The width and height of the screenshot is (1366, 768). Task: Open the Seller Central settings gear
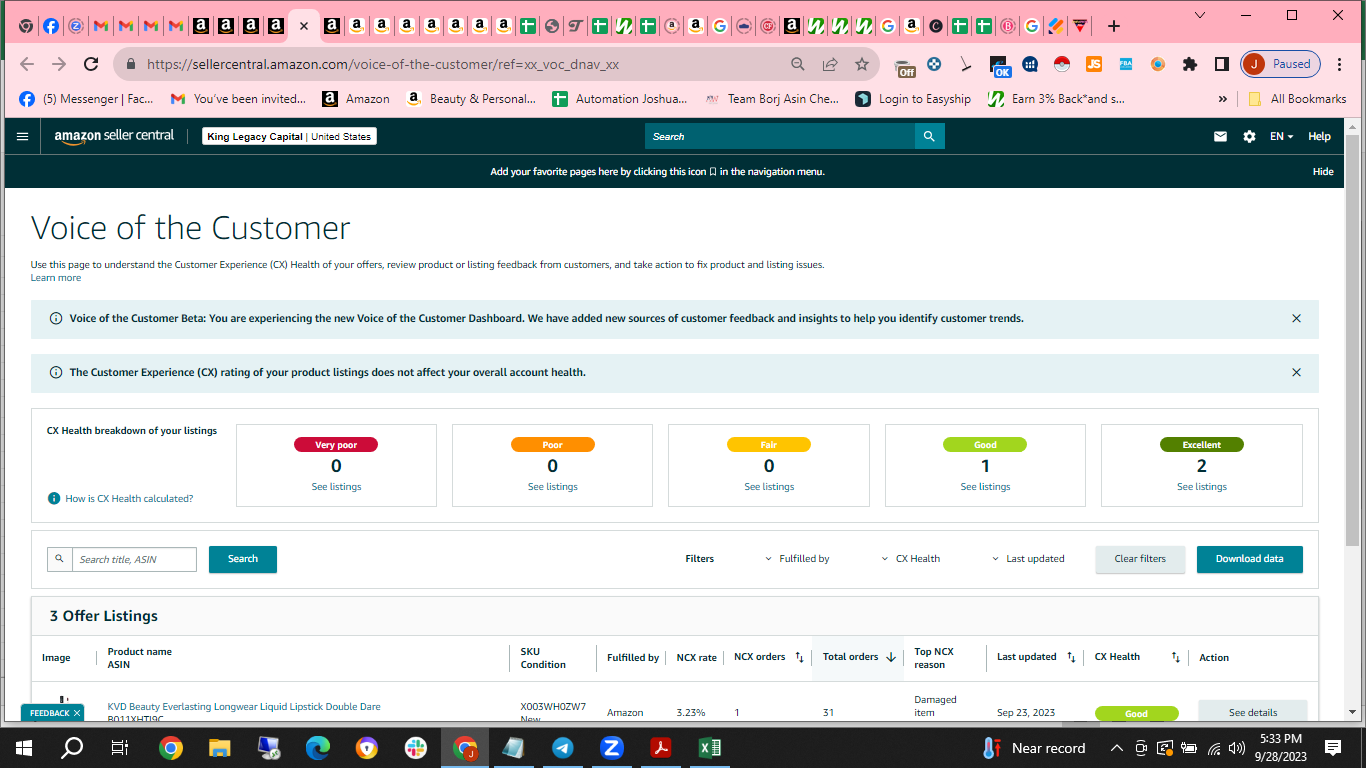[x=1249, y=136]
